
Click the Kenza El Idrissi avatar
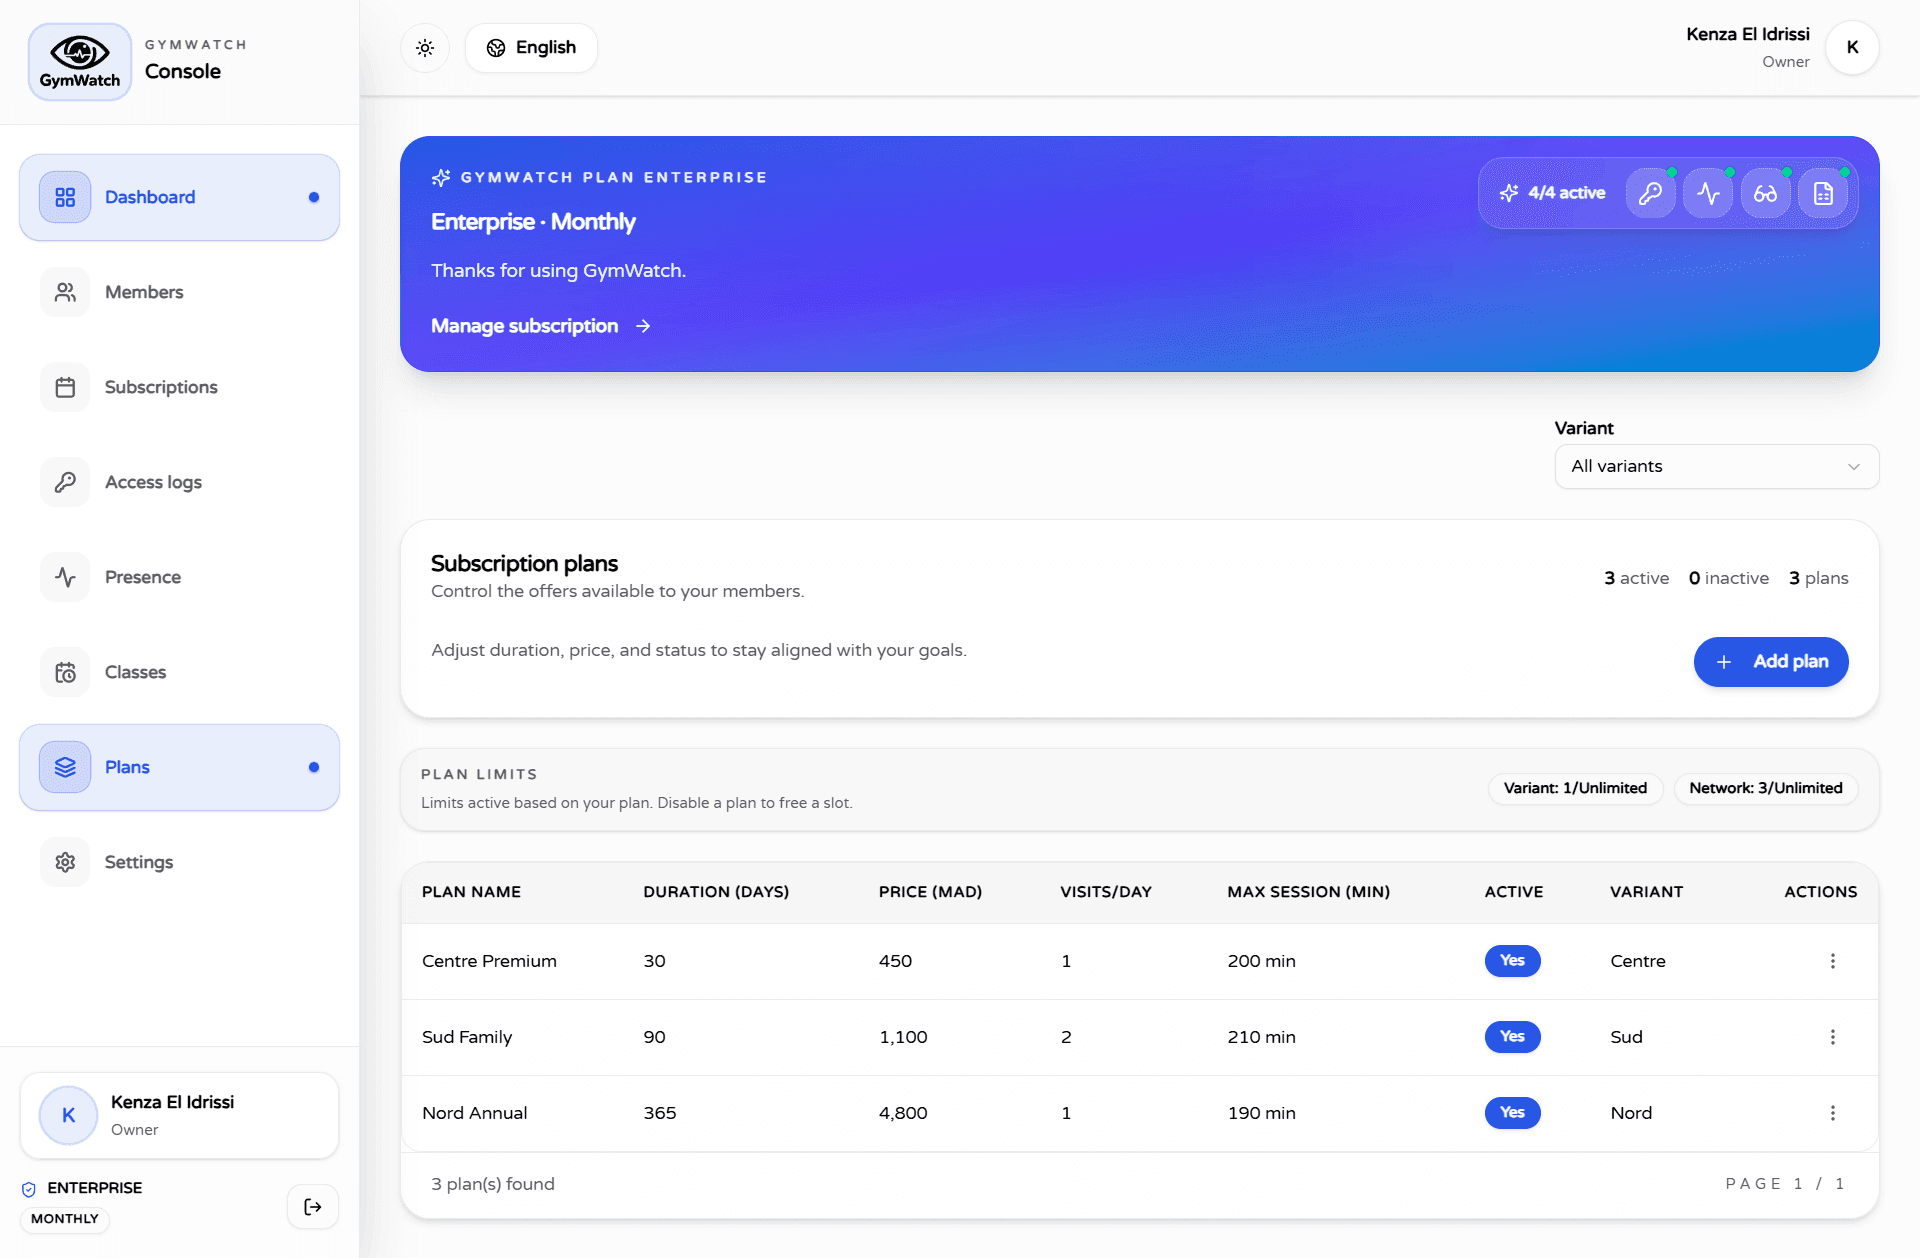tap(1852, 47)
